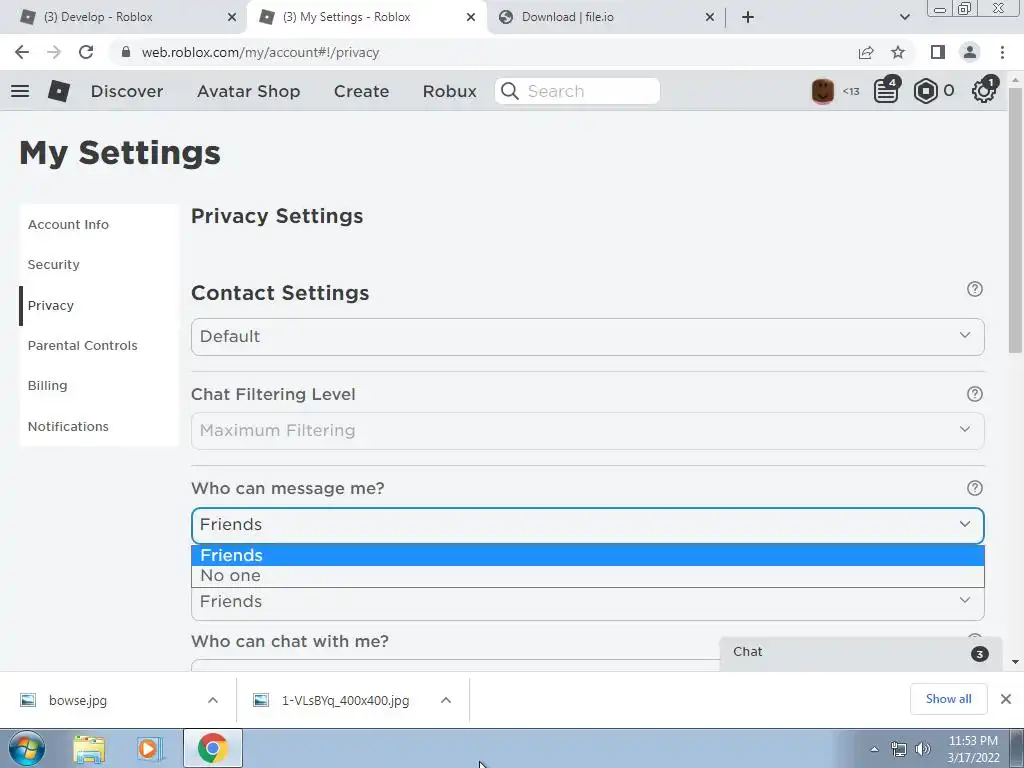Click the site lock icon
Image resolution: width=1024 pixels, height=768 pixels.
[x=126, y=52]
